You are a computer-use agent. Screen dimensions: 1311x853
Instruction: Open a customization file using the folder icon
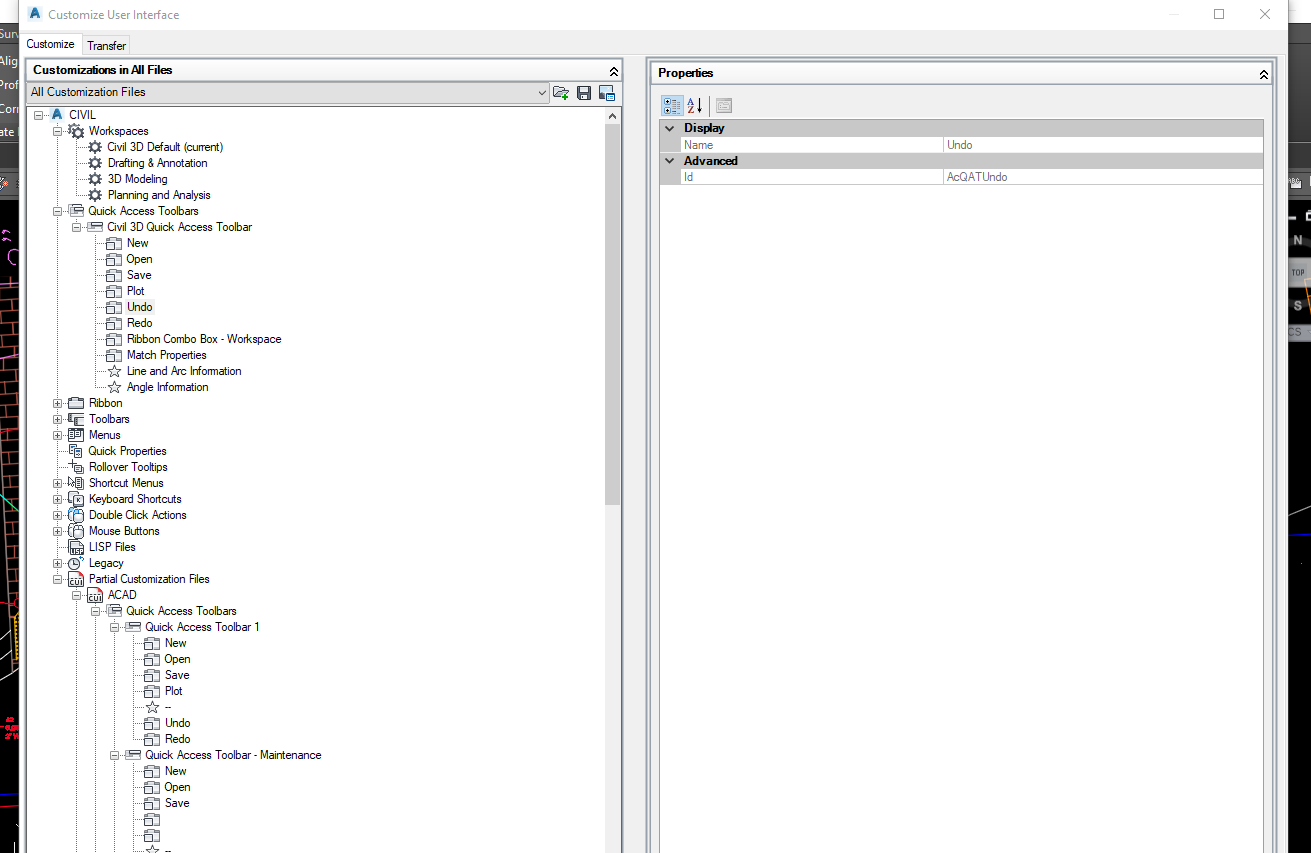tap(561, 92)
